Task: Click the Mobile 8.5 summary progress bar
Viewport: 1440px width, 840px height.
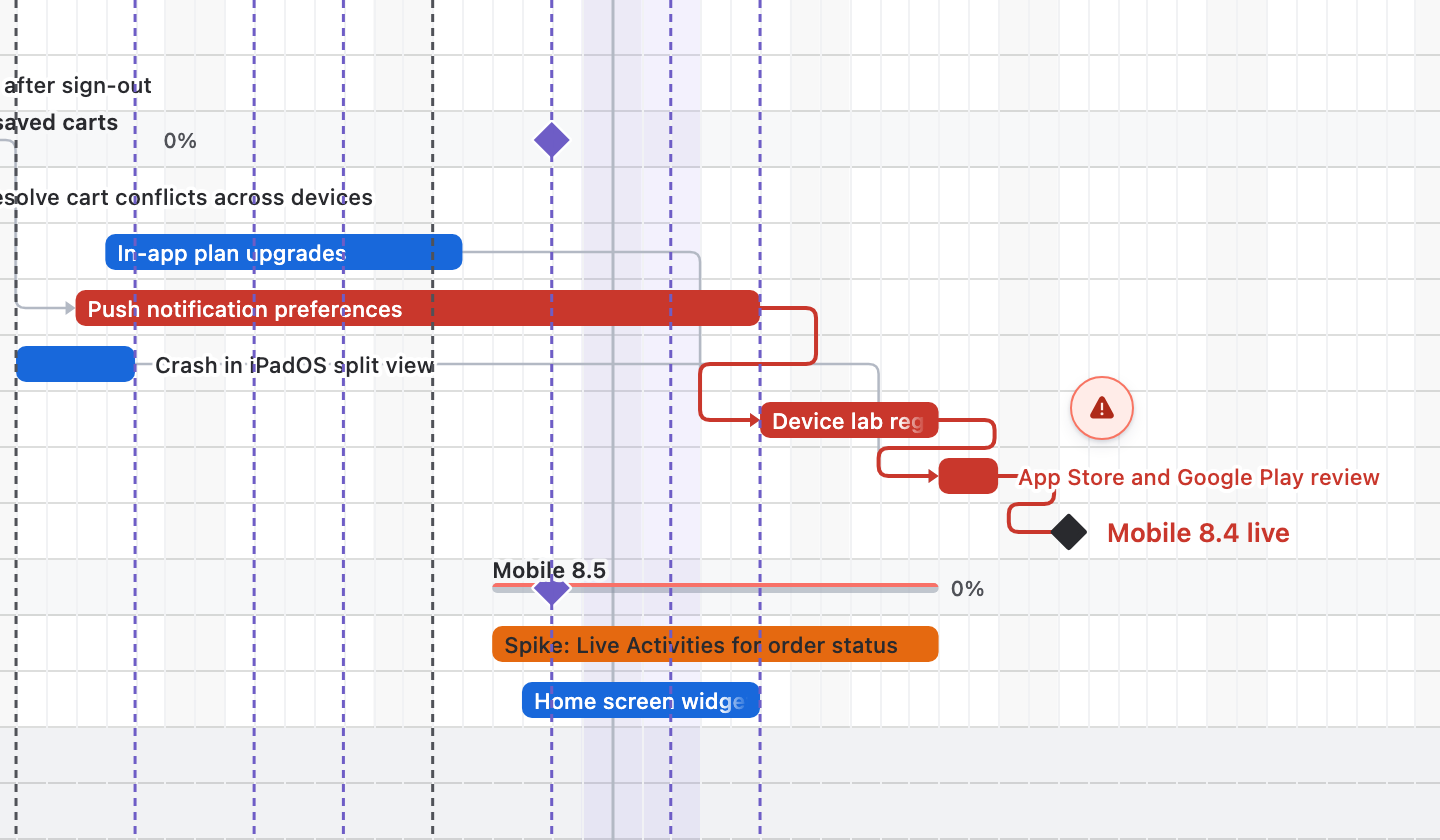Action: coord(715,588)
